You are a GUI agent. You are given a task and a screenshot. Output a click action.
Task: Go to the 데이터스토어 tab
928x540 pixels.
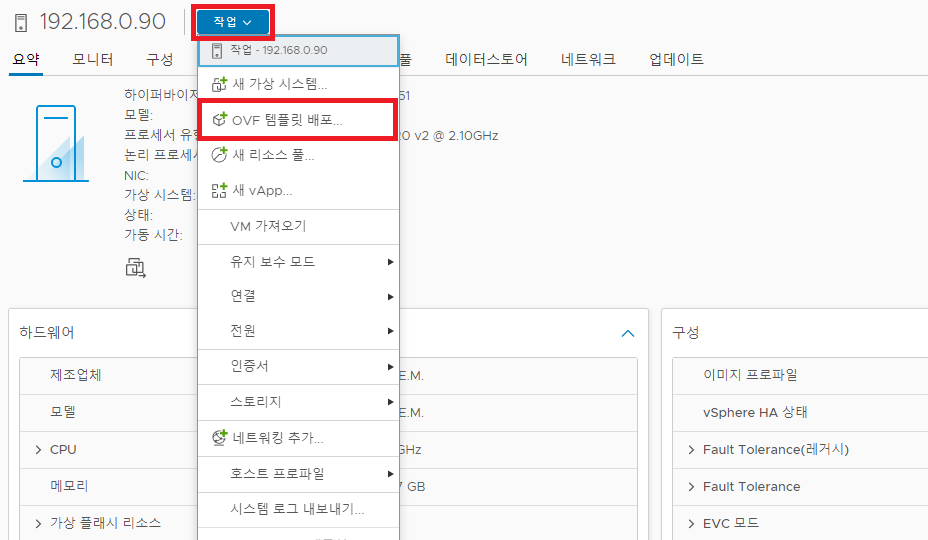486,59
